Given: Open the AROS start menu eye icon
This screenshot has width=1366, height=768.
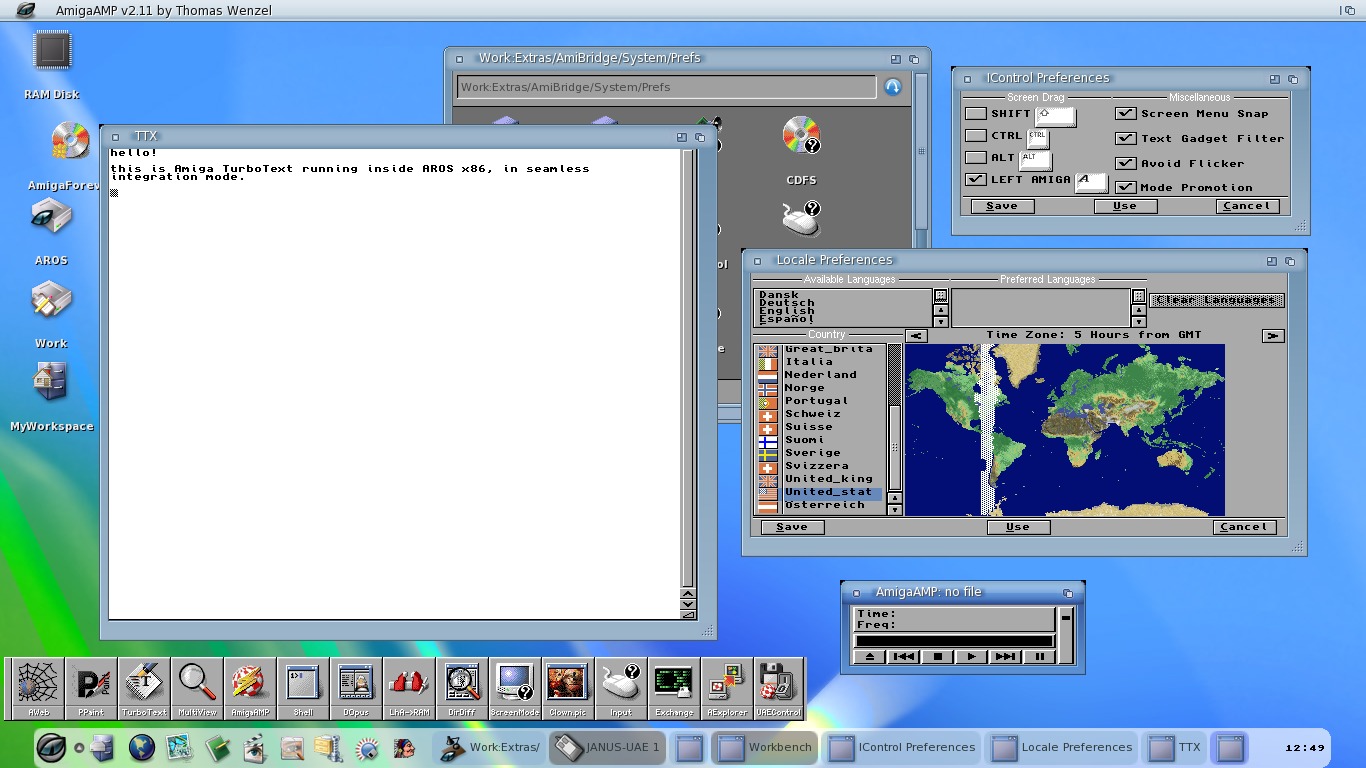Looking at the screenshot, I should (x=52, y=747).
